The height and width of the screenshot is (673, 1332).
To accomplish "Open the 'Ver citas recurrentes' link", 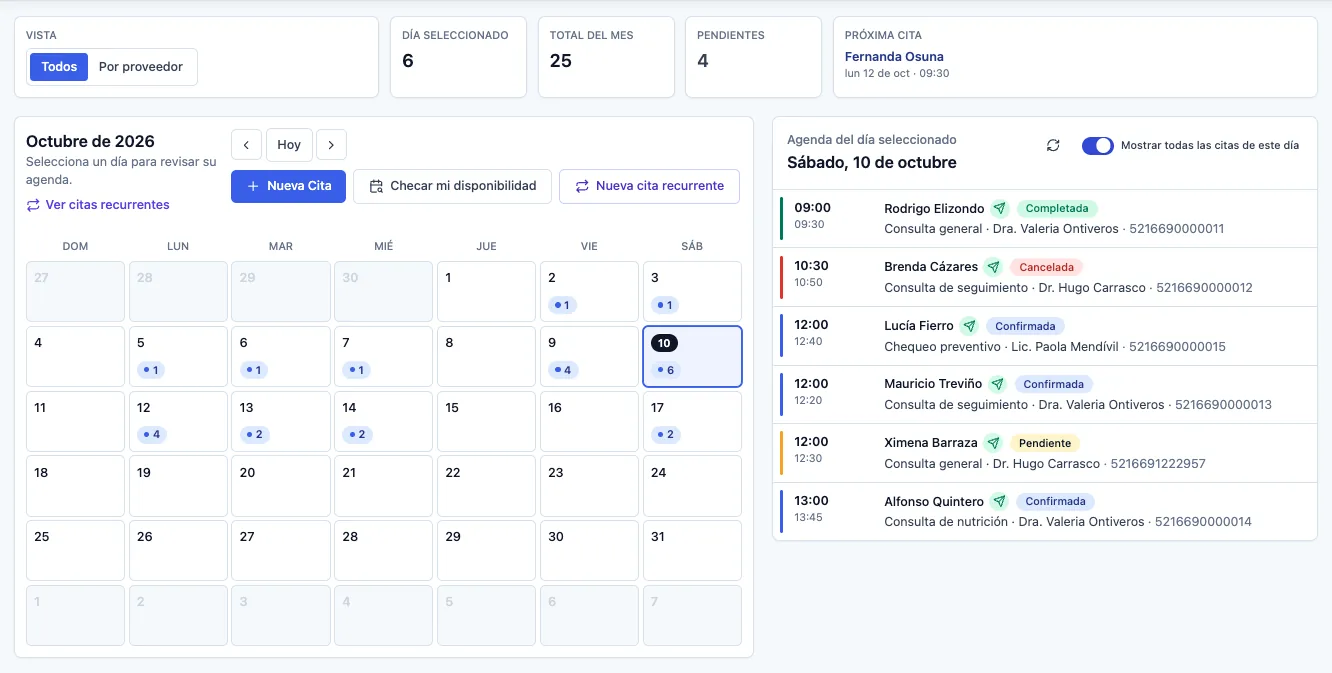I will [x=98, y=205].
